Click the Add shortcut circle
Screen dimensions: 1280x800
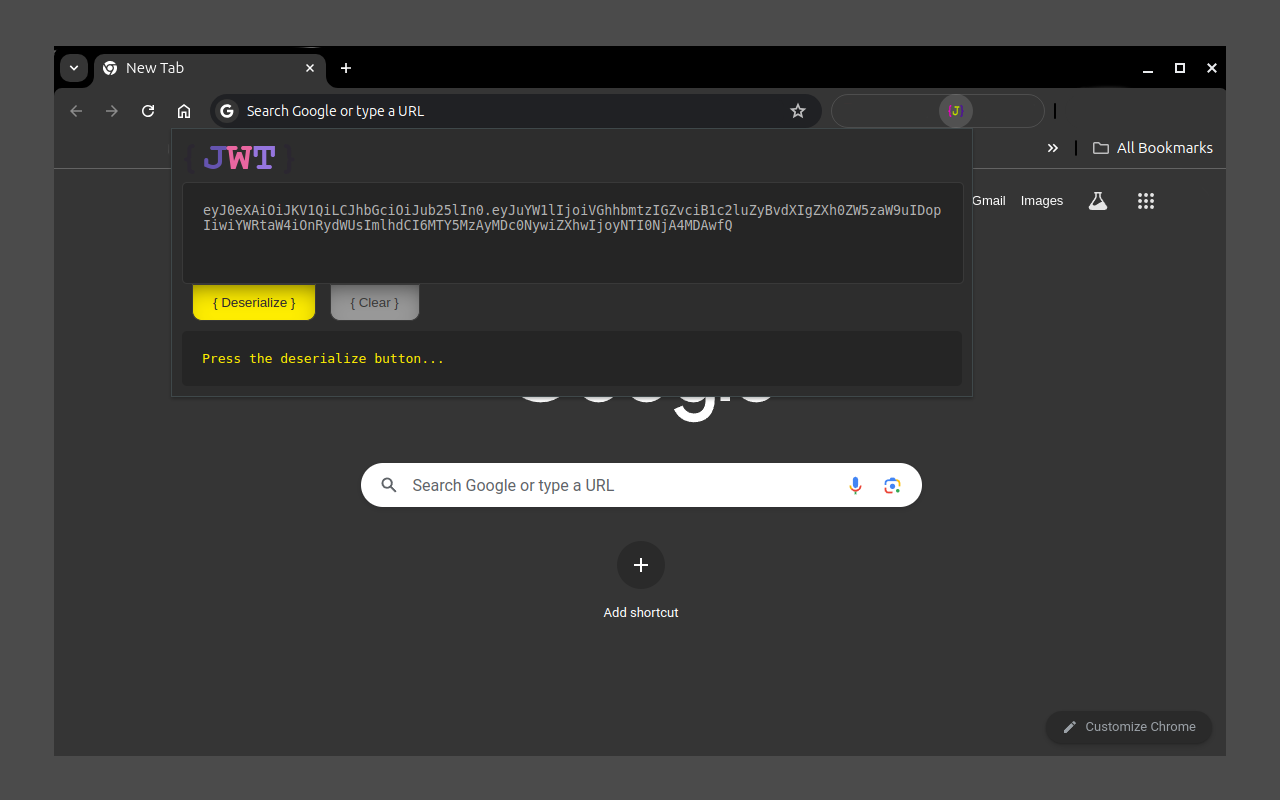tap(641, 565)
